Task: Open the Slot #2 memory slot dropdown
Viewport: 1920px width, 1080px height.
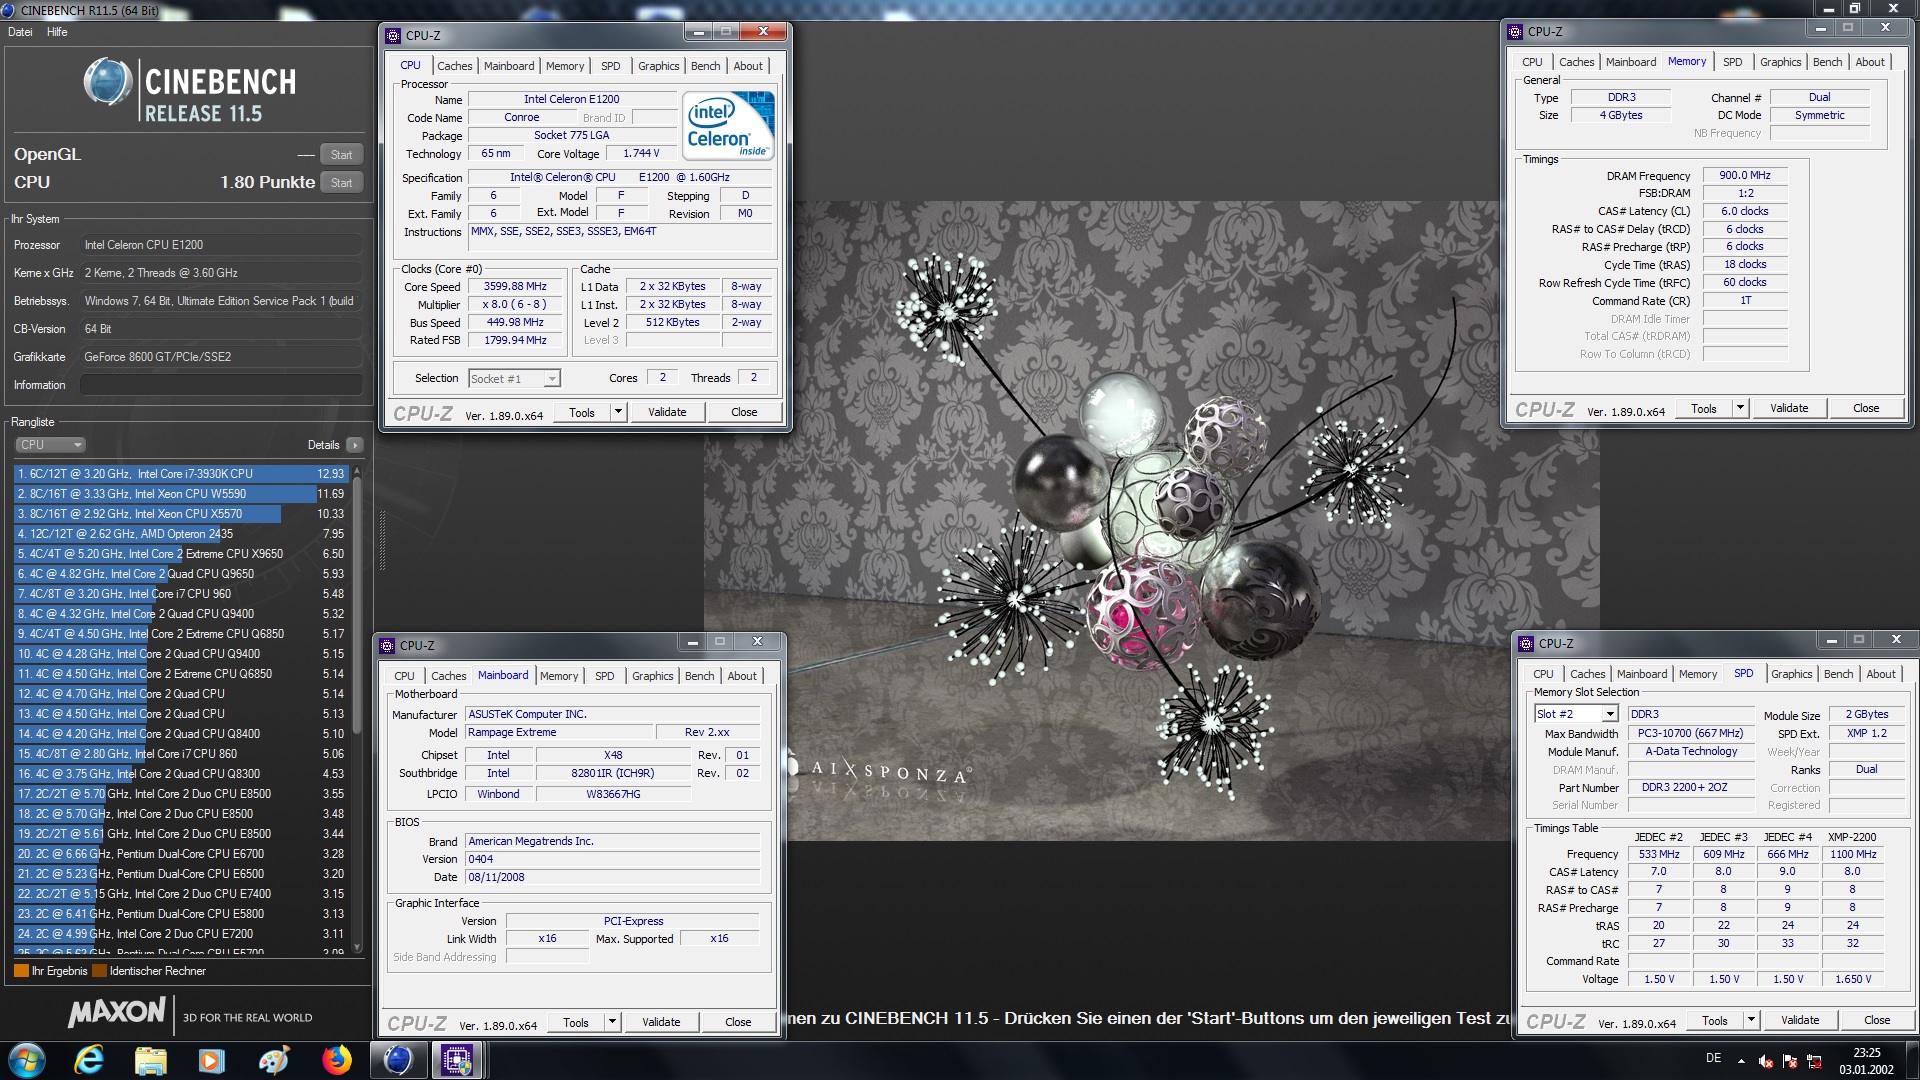Action: [x=1576, y=714]
